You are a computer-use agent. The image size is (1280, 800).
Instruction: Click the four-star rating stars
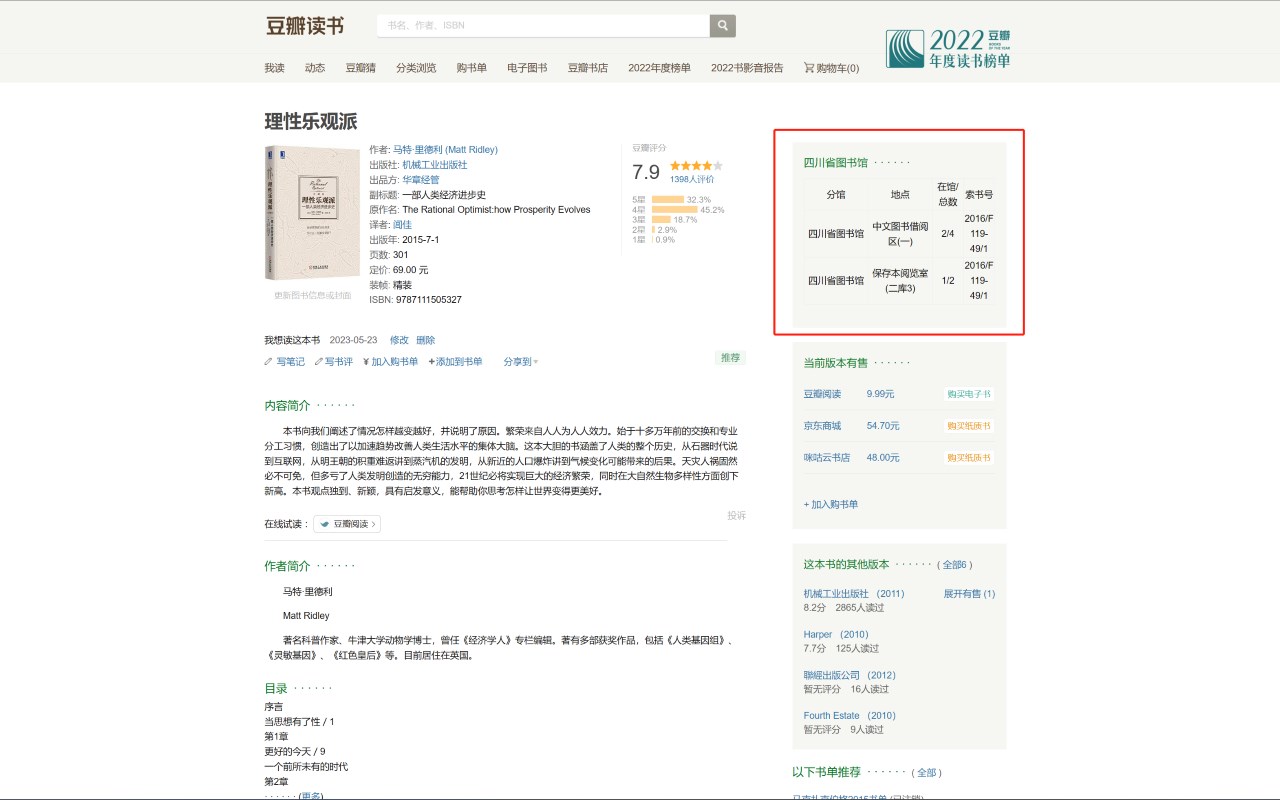[x=696, y=165]
